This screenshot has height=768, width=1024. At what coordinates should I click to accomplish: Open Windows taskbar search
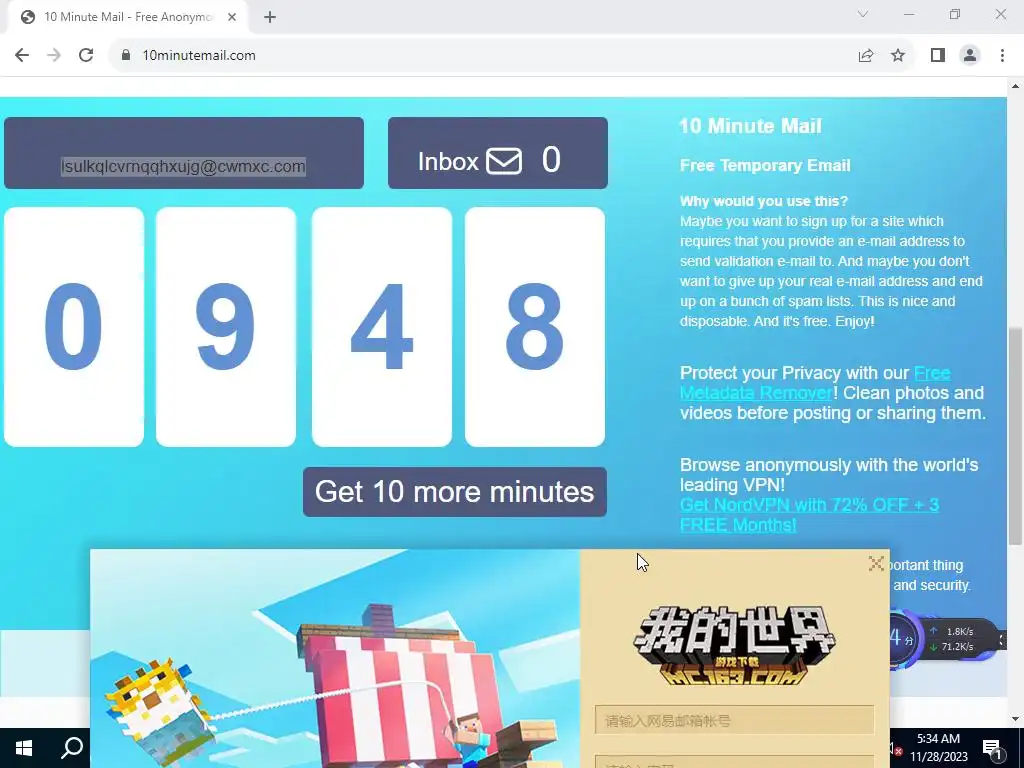pos(72,748)
